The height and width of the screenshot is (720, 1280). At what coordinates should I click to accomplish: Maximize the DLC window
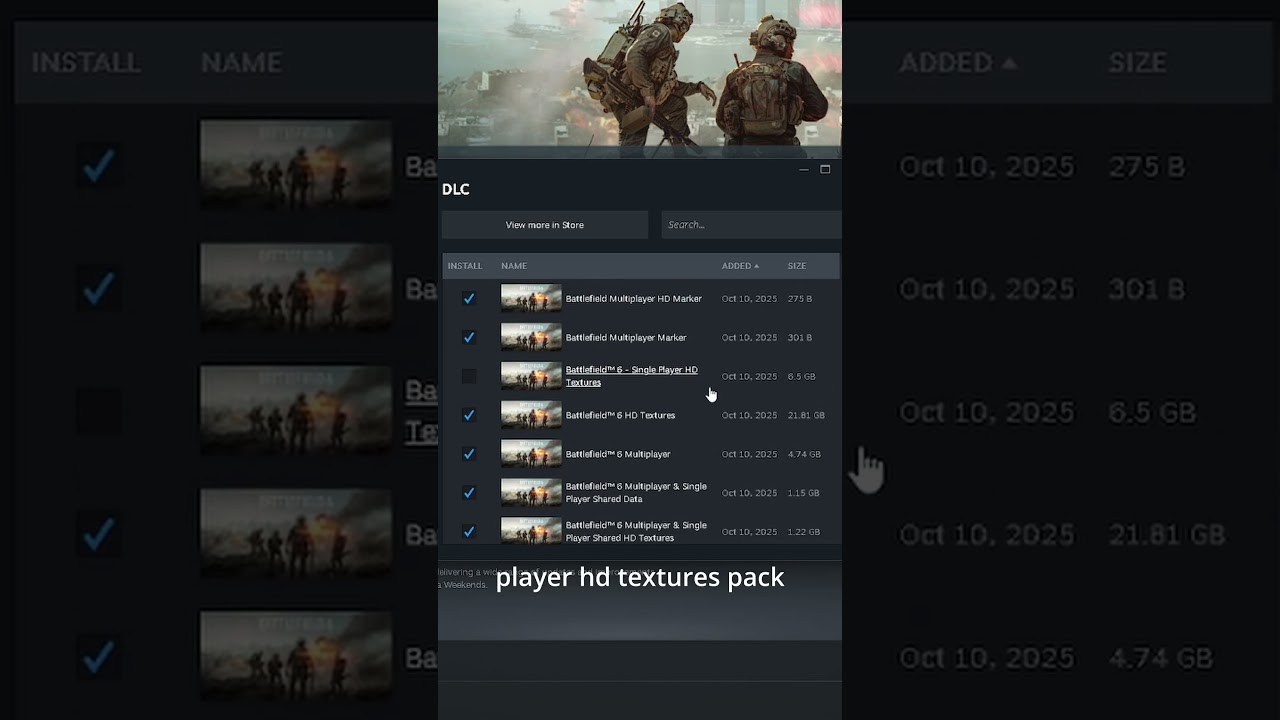point(825,170)
